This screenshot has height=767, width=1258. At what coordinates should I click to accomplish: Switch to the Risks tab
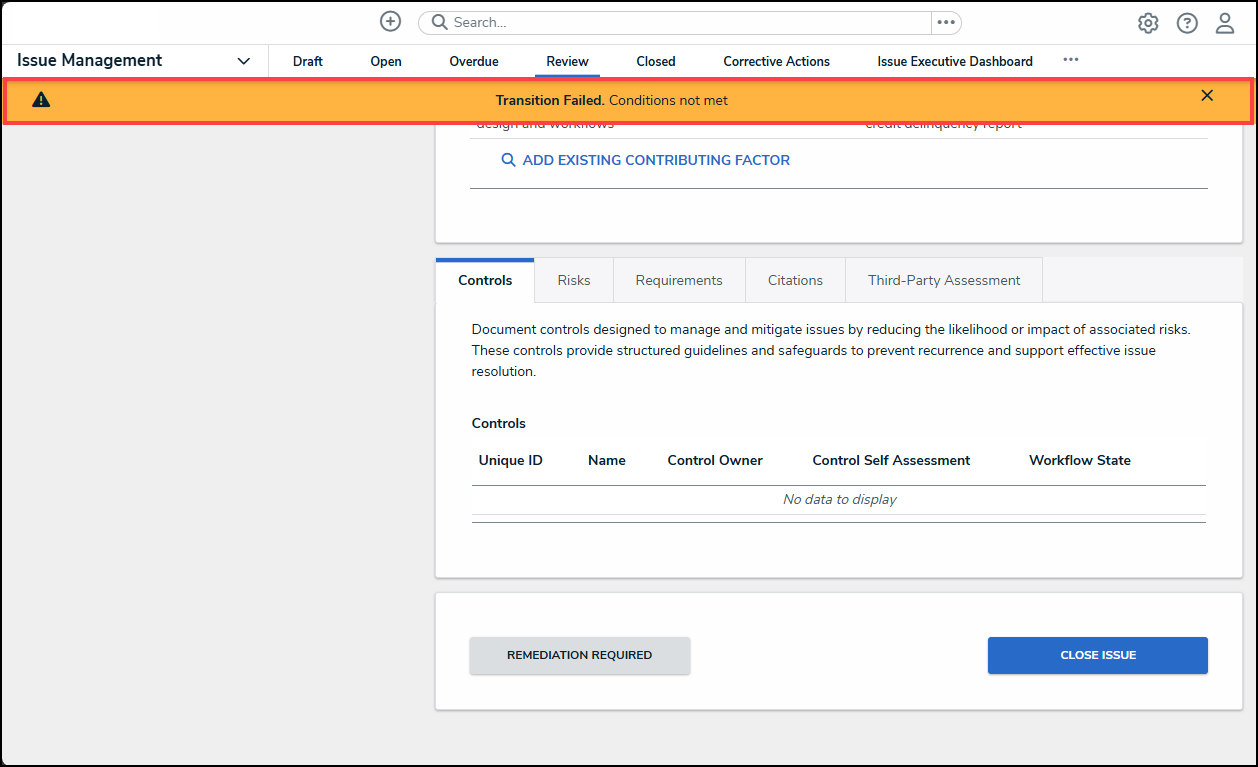573,280
